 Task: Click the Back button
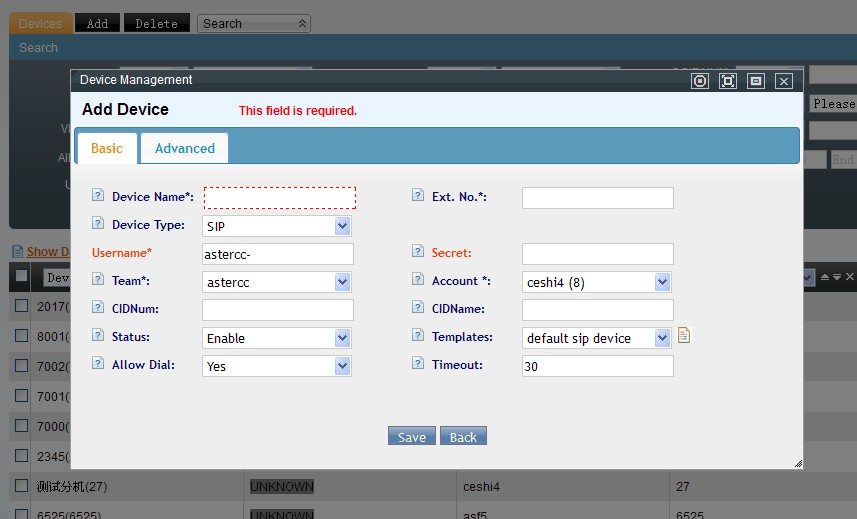point(463,437)
